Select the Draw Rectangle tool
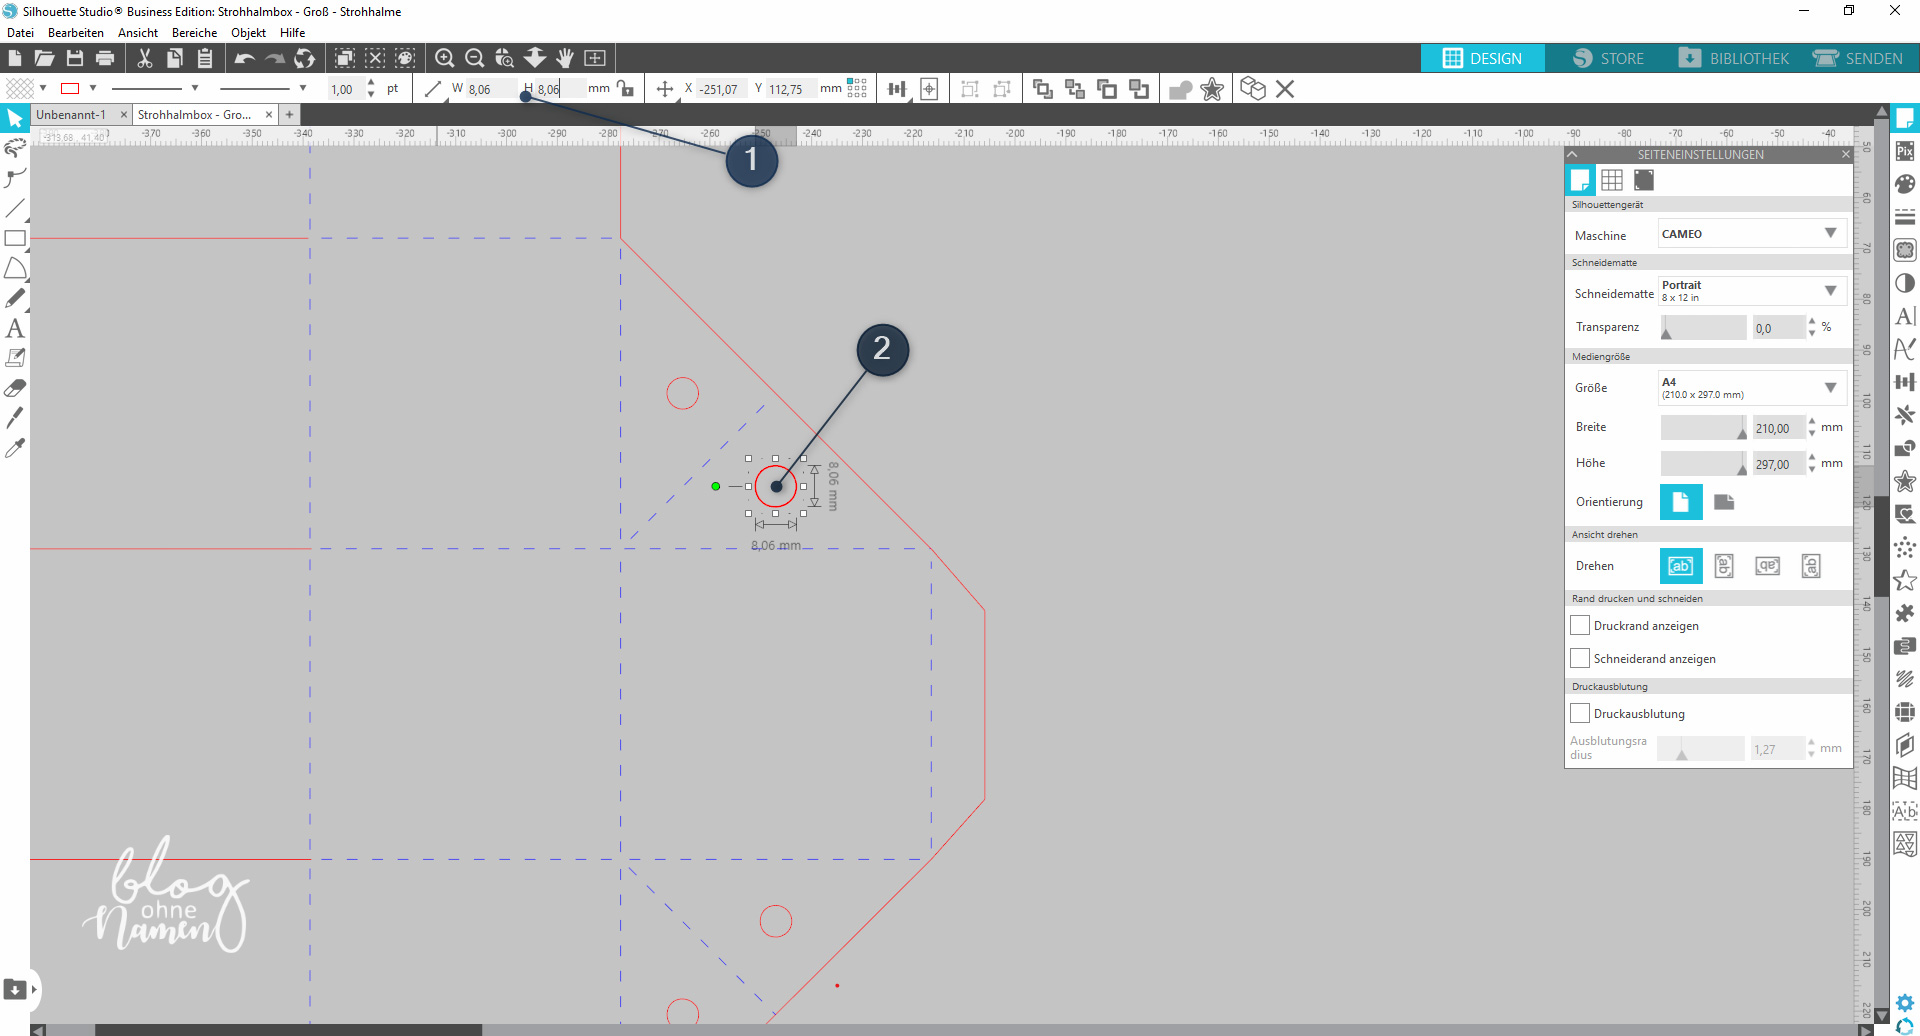 pos(15,238)
